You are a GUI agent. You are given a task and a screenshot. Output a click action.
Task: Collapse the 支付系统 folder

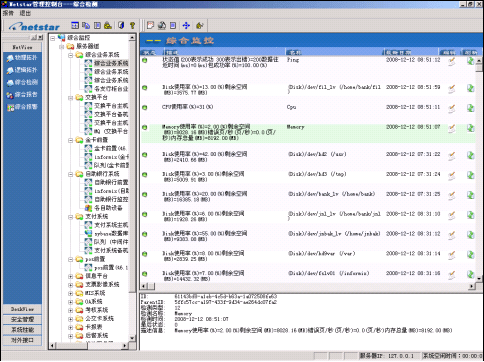[70, 217]
